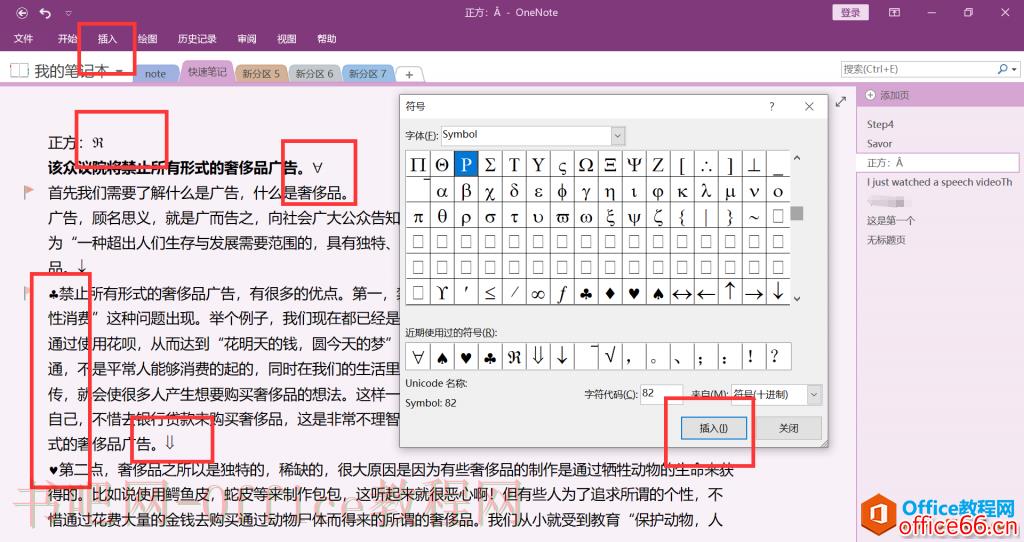Screen dimensions: 1024x542
Task: Open the quick access toolbar customize arrow
Action: (69, 13)
